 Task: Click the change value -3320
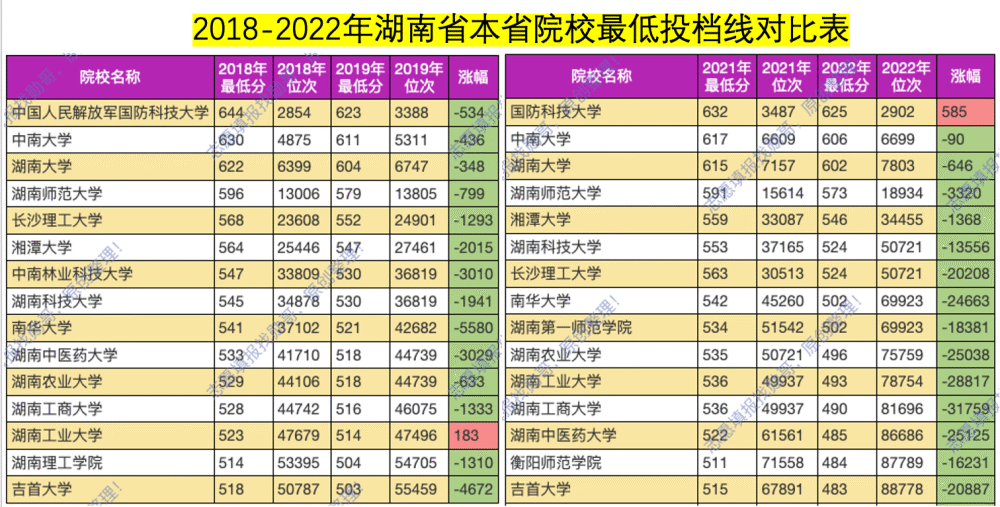(x=966, y=193)
